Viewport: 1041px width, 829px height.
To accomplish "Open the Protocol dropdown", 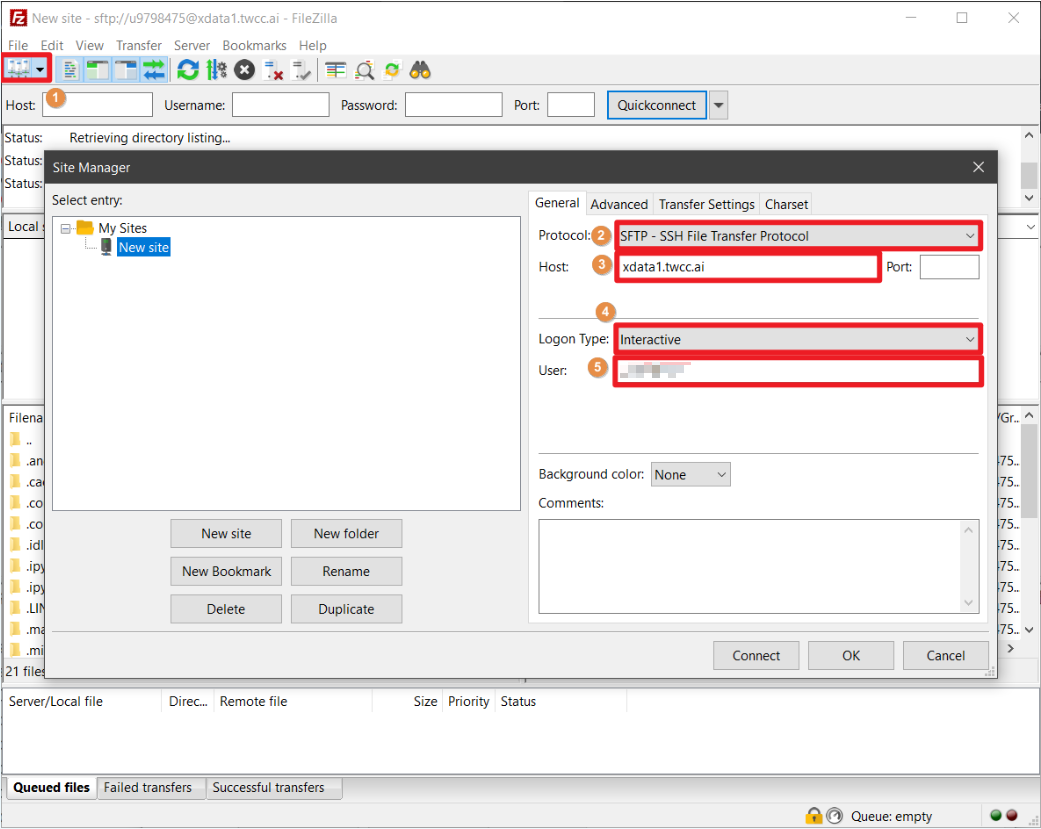I will pos(798,236).
